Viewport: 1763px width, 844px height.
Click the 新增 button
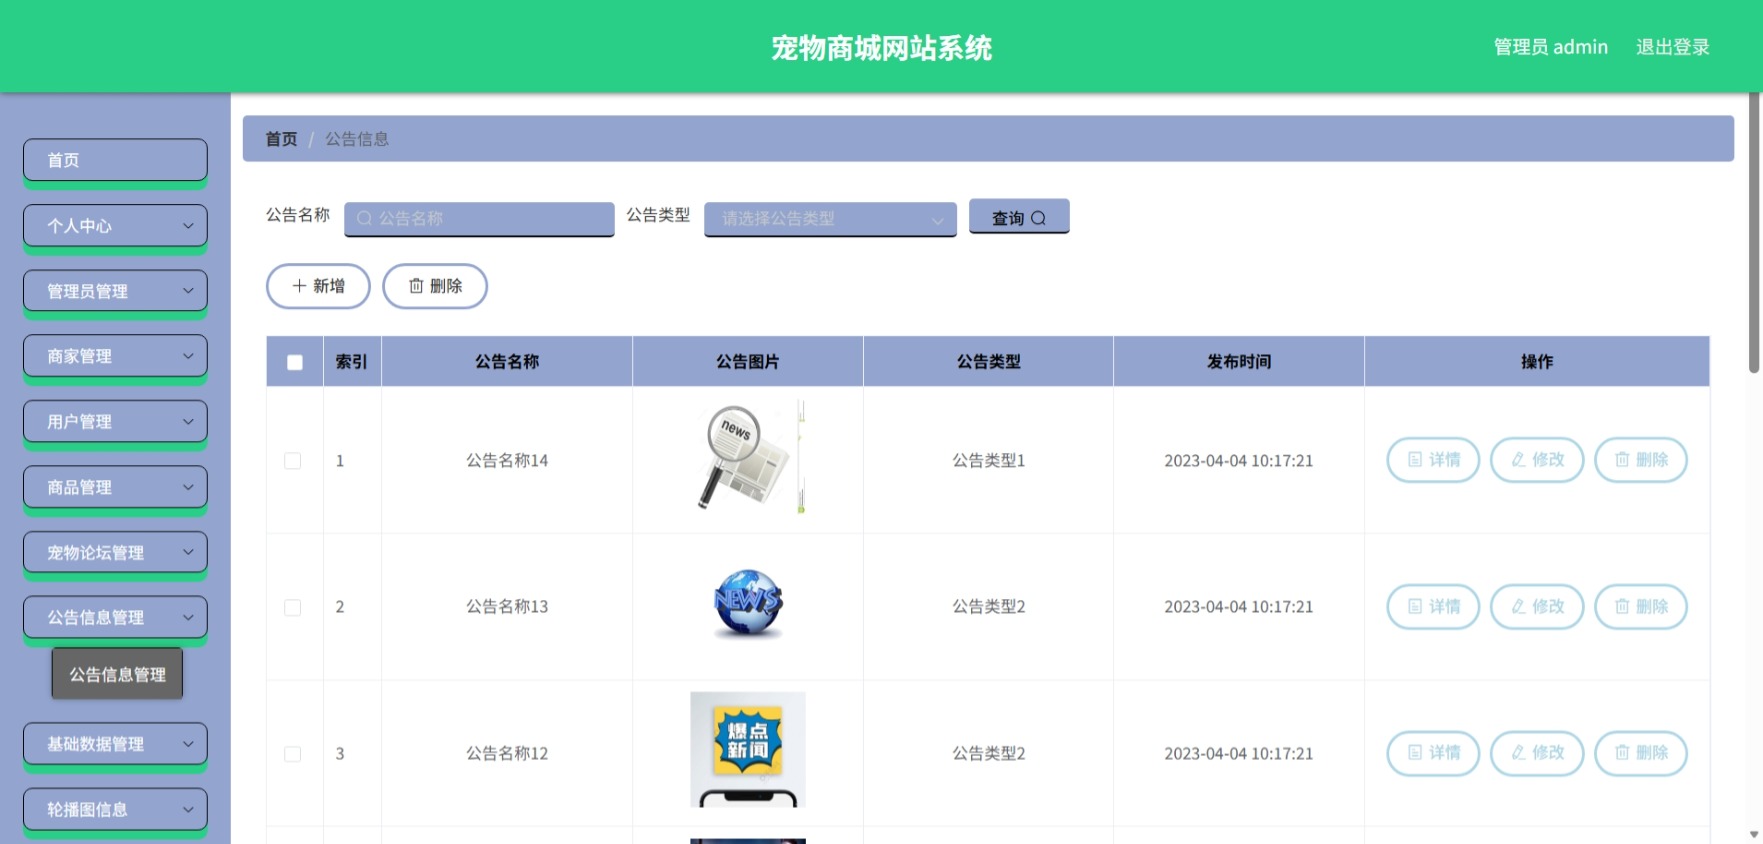coord(318,286)
